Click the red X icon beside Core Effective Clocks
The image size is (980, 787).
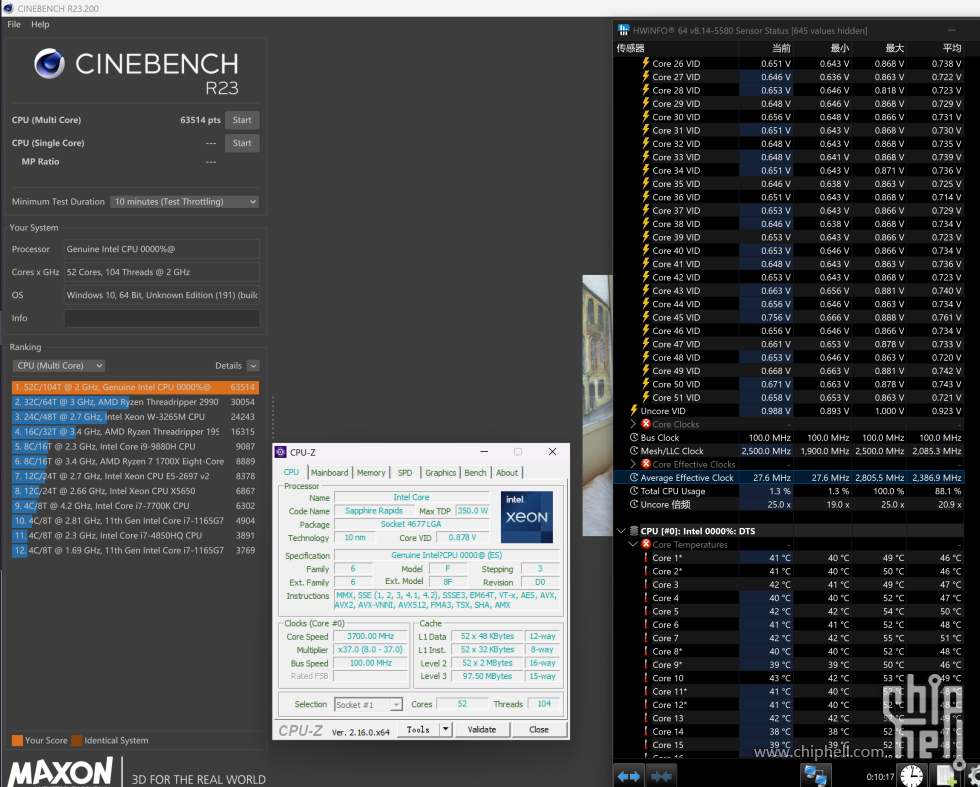pyautogui.click(x=646, y=464)
